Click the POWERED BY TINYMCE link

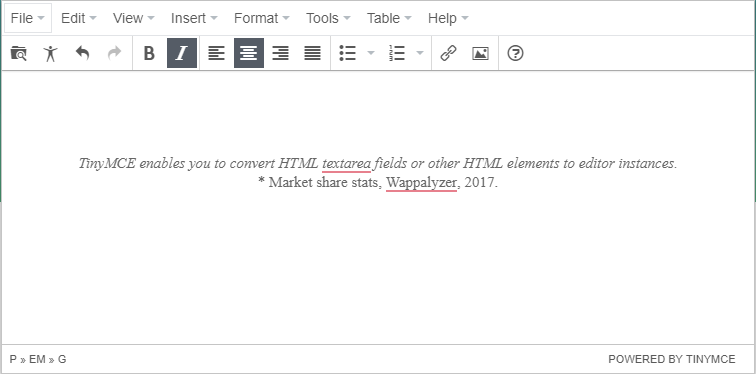click(672, 360)
